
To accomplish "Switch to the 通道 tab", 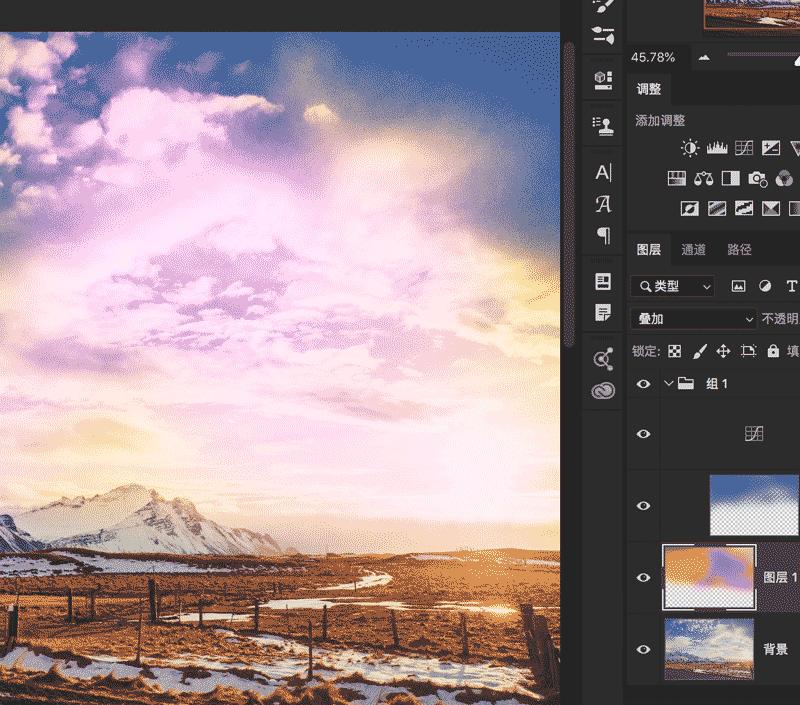I will [693, 250].
